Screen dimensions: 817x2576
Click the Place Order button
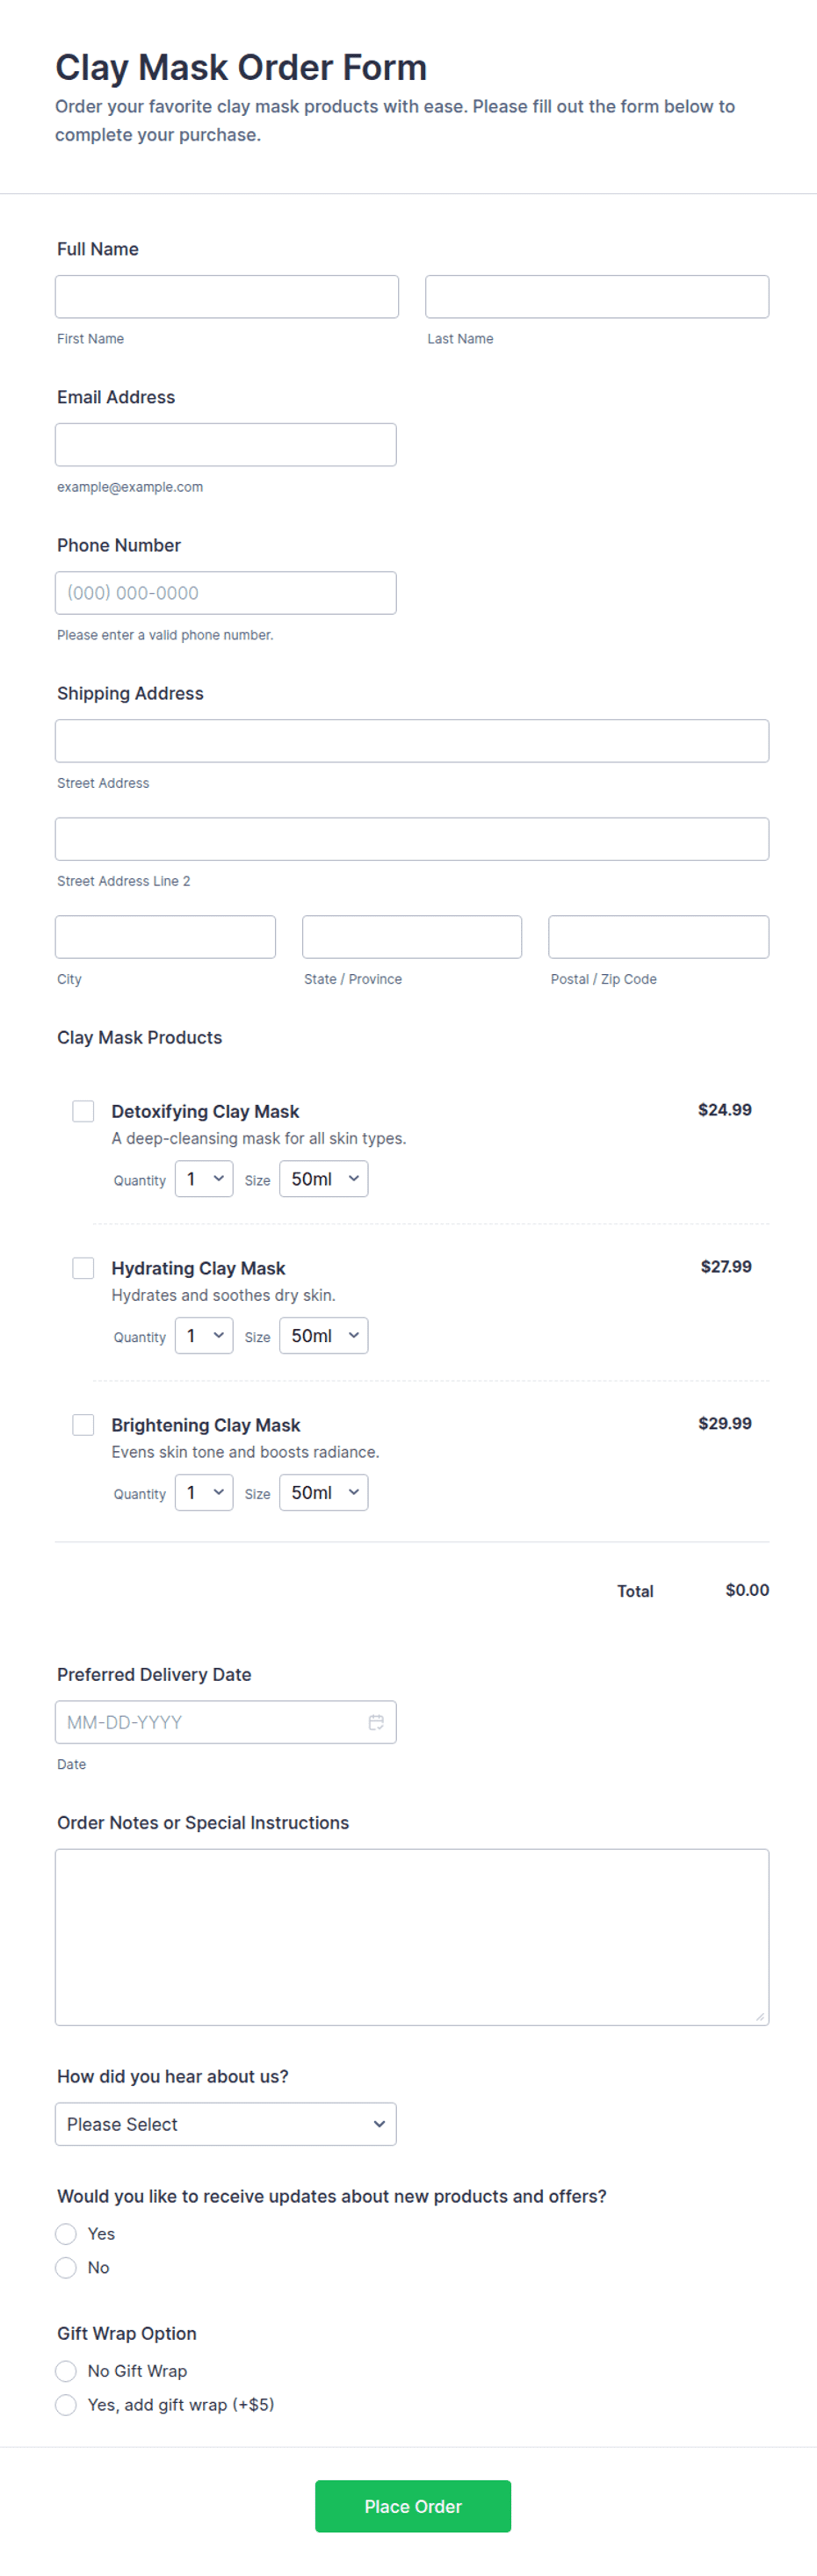click(413, 2506)
